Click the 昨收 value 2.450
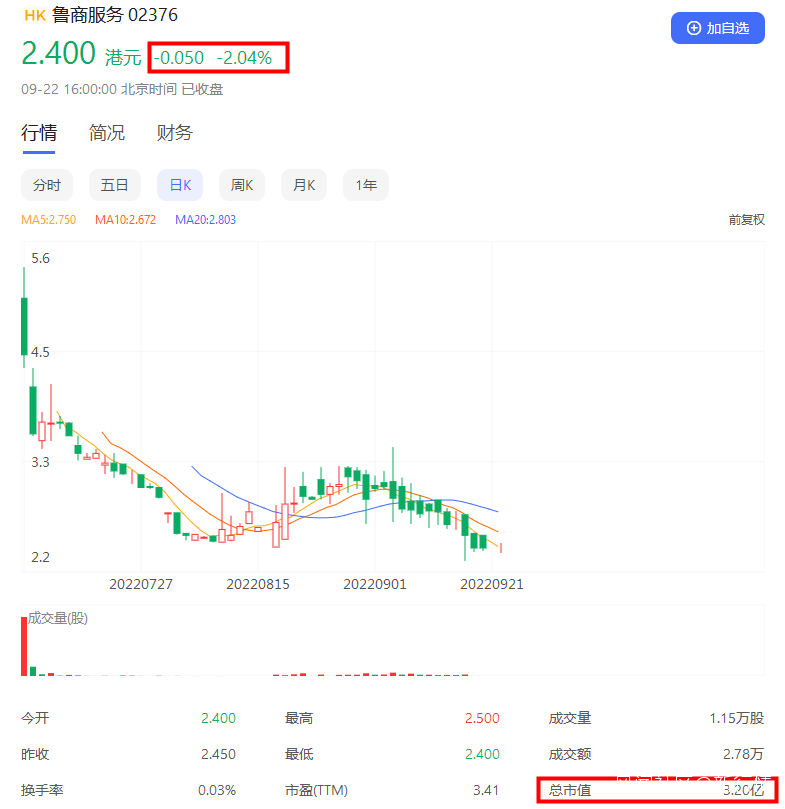 coord(218,754)
